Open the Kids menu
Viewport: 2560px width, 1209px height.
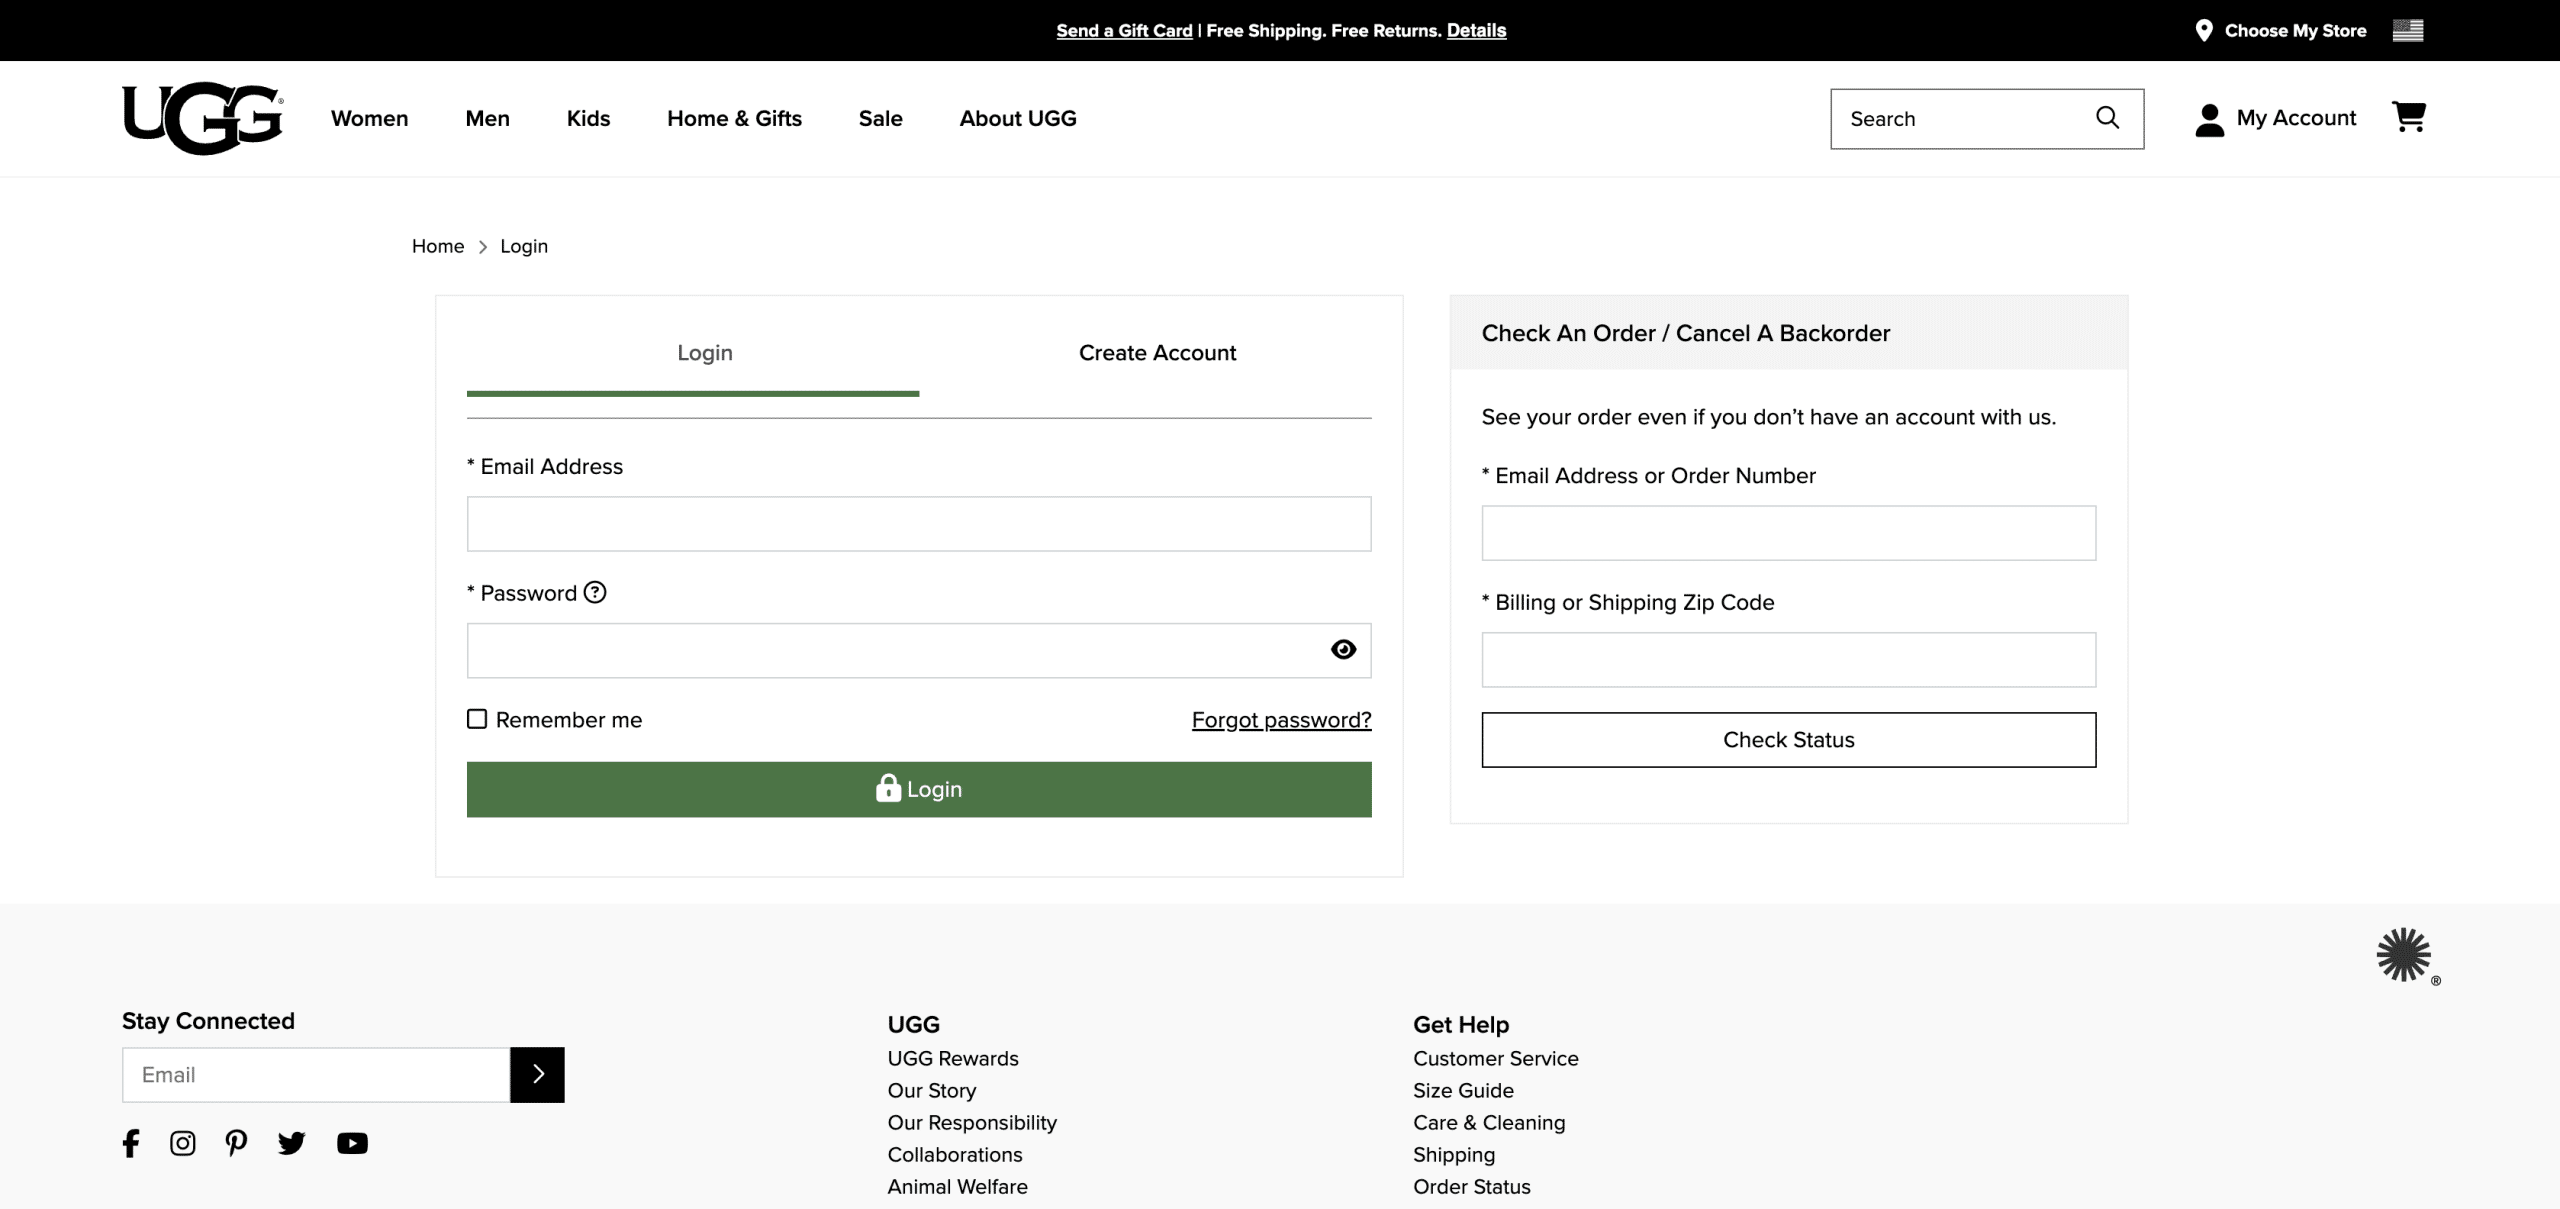[588, 118]
